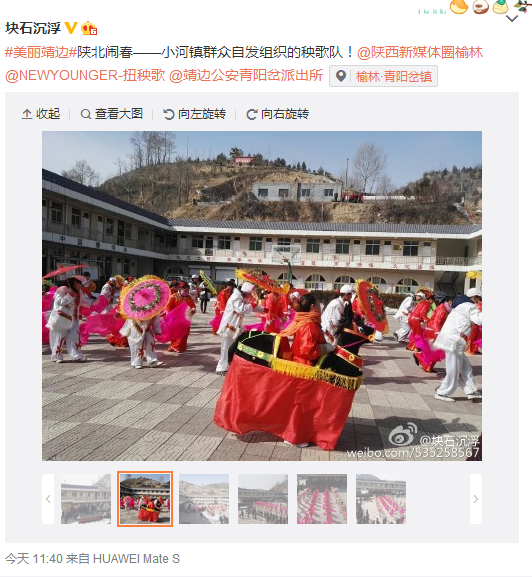Click the crown membership level badge

(x=89, y=28)
